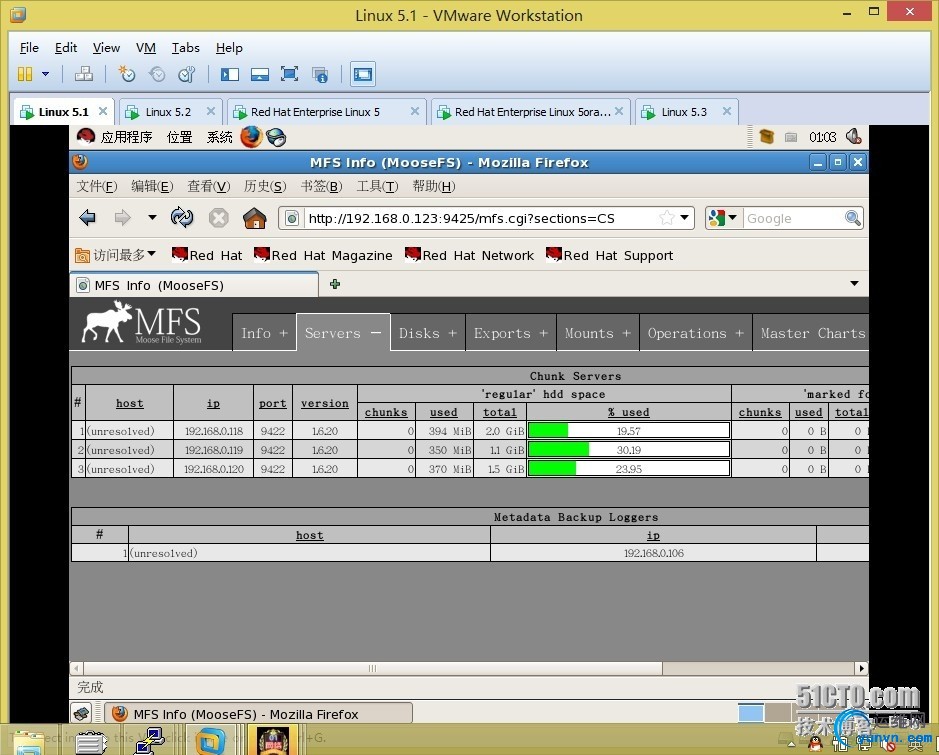
Task: Collapse Servers section with minus sign
Action: pos(376,333)
